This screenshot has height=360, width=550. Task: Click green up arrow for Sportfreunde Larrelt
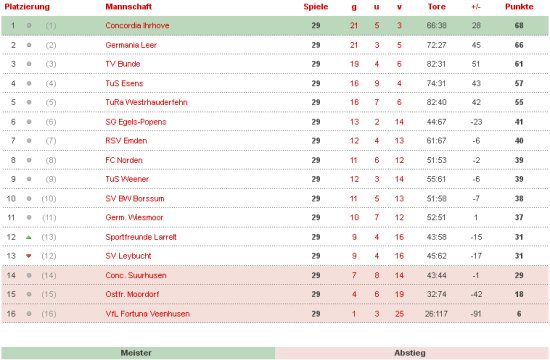29,238
